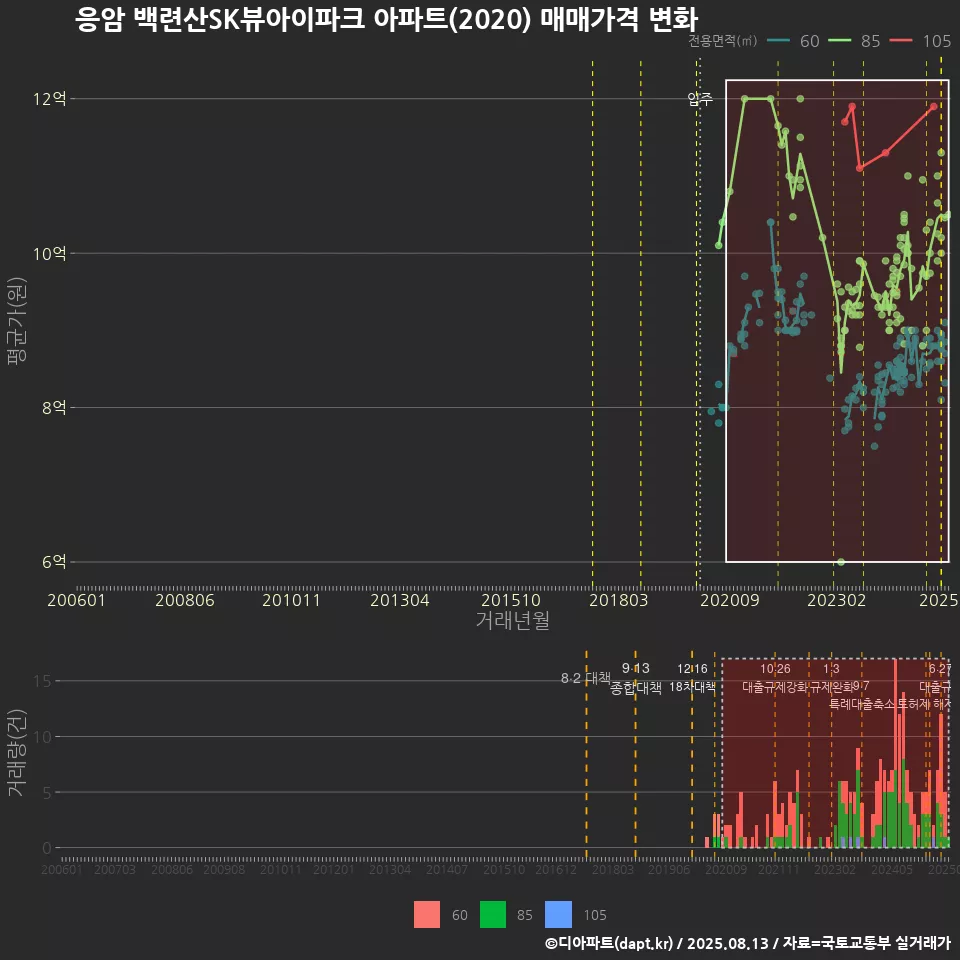This screenshot has width=960, height=960.
Task: Click '202405' on the volume chart x-axis
Action: click(892, 869)
